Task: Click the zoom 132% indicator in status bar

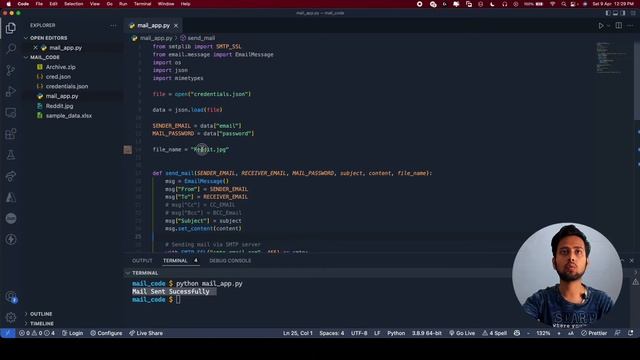Action: (x=543, y=333)
